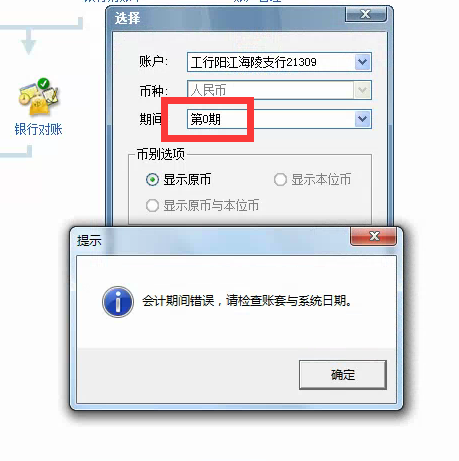459x461 pixels.
Task: Confirm the prompt with 确定 button
Action: pos(343,375)
